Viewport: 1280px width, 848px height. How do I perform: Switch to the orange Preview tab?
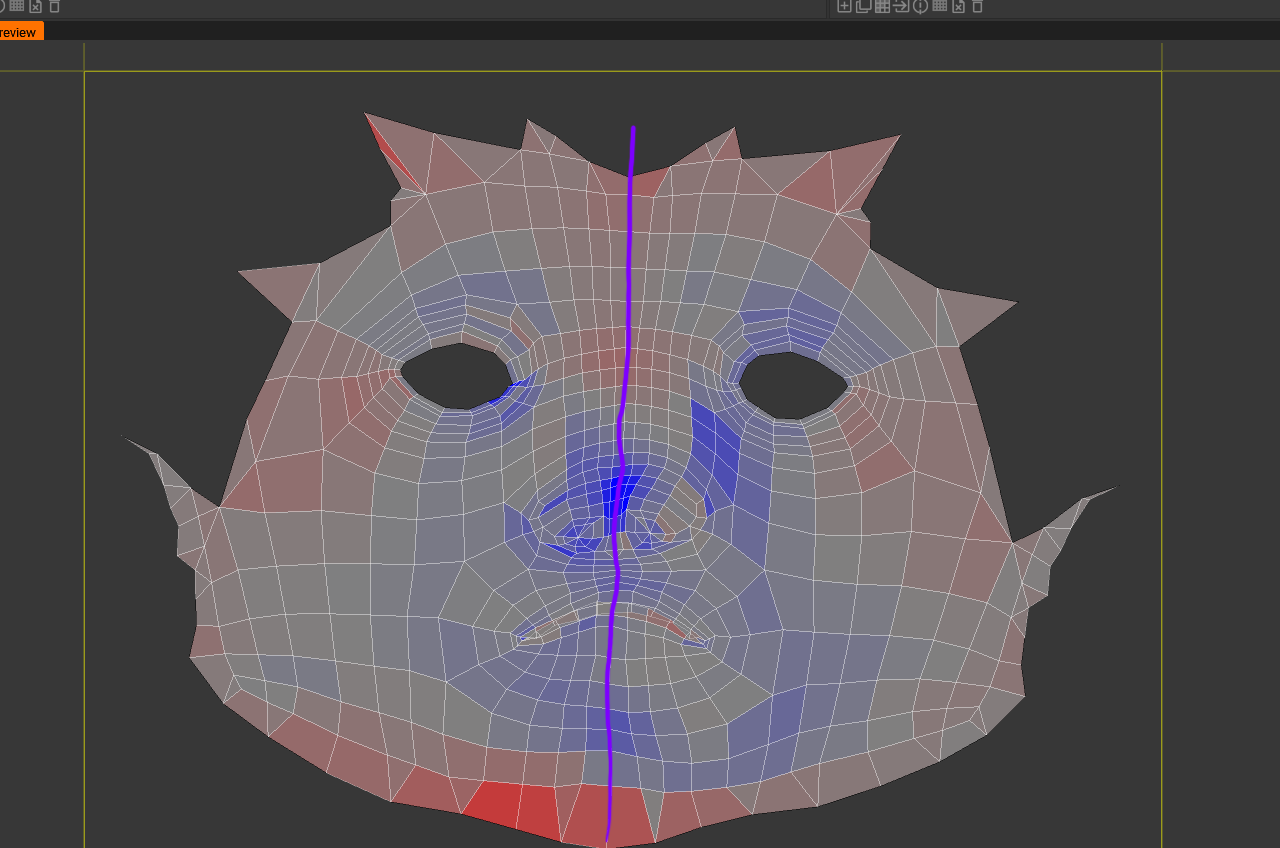tap(20, 32)
